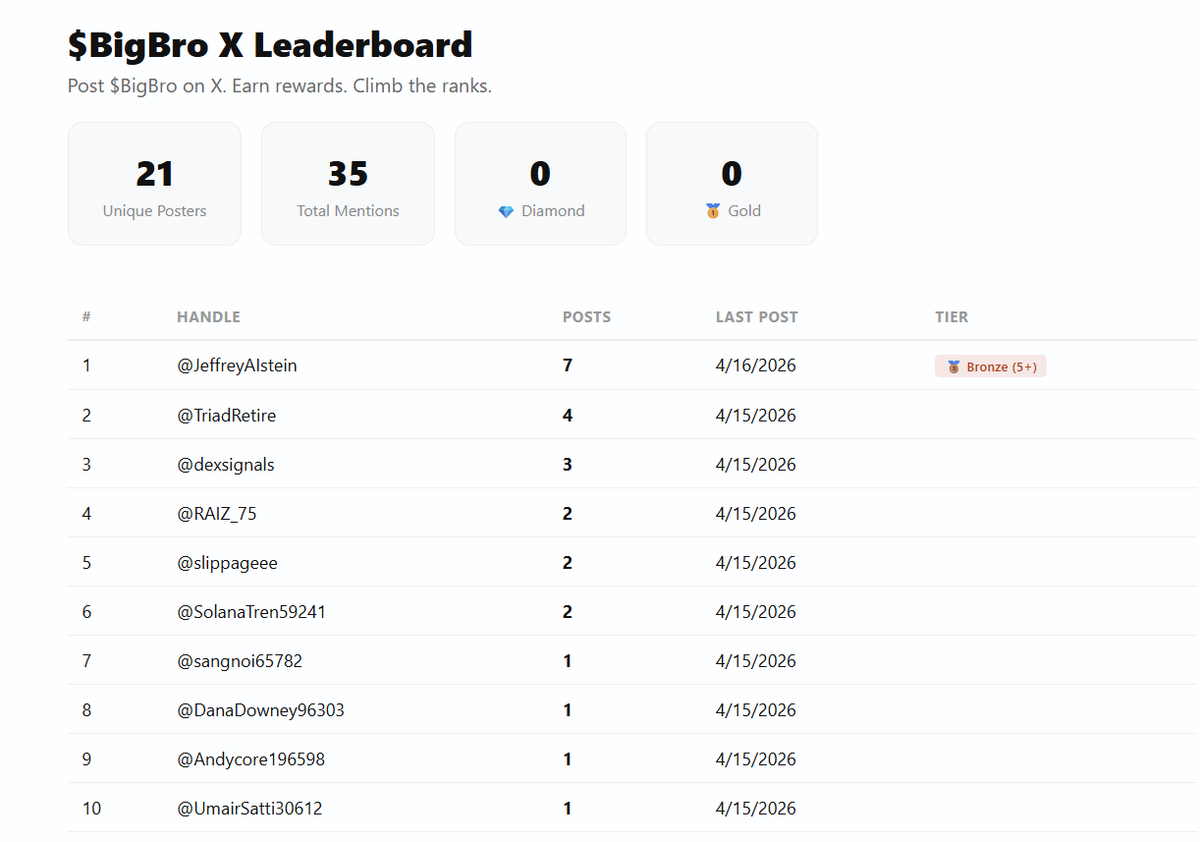This screenshot has height=842, width=1200.
Task: Click the gold medal icon in Gold card
Action: pos(713,211)
